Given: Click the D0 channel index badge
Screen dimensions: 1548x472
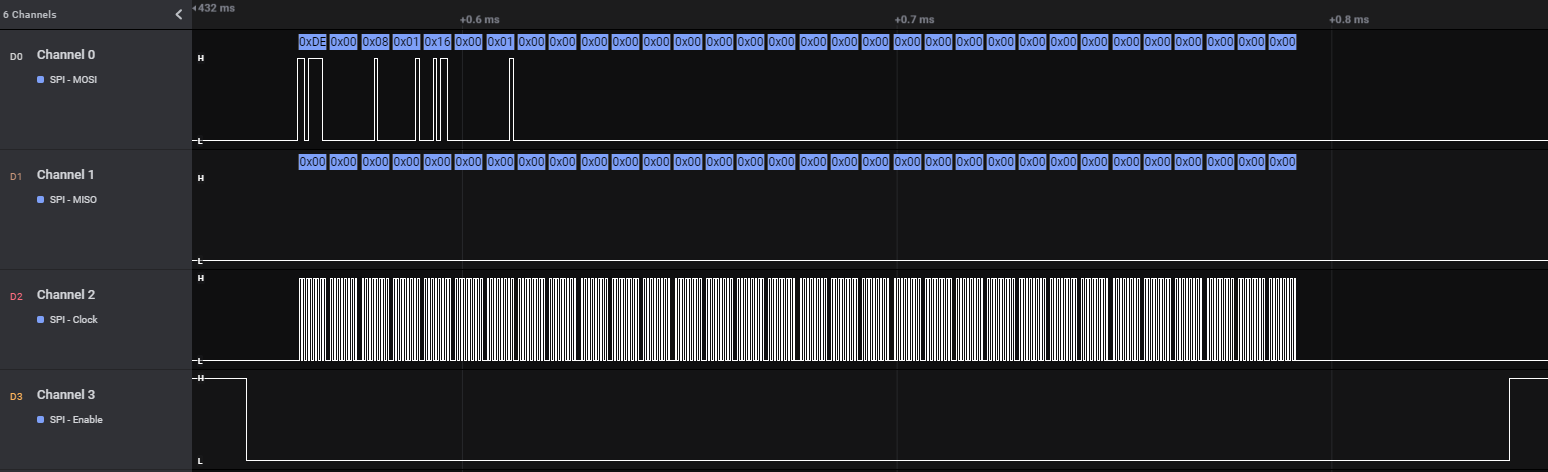Looking at the screenshot, I should tap(15, 56).
